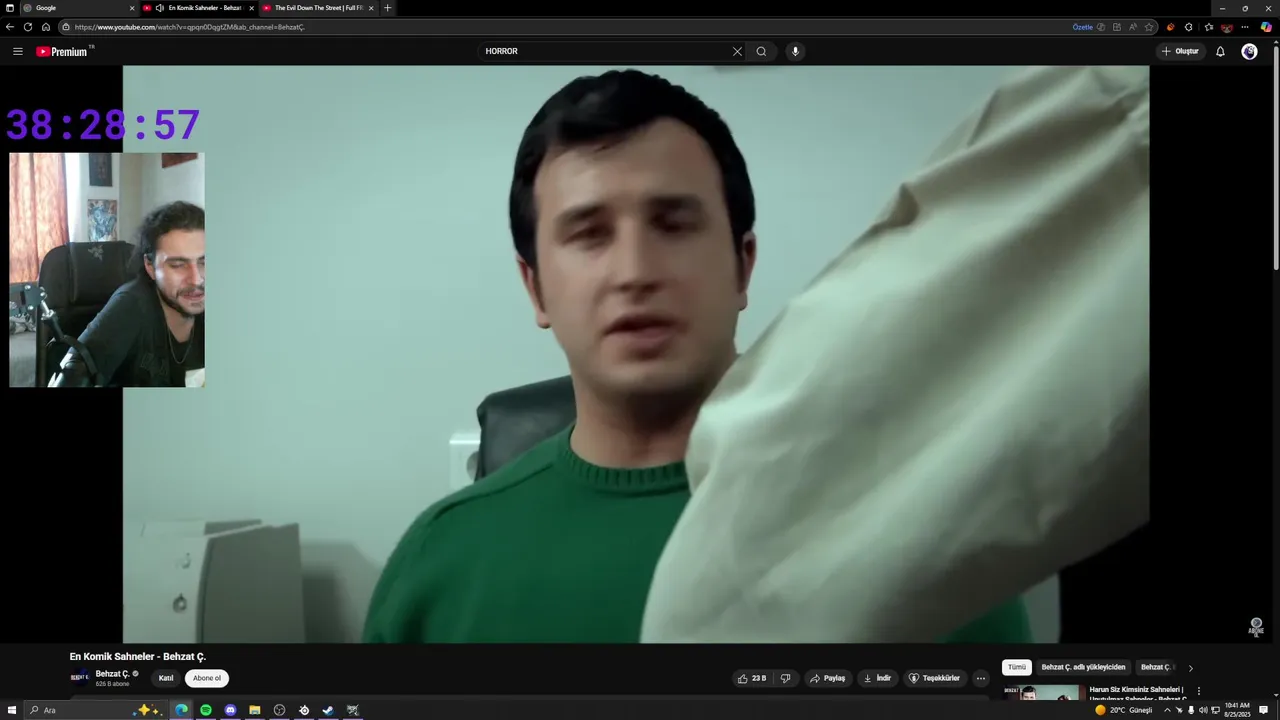
Task: Click the YouTube search magnifier button
Action: 761,51
